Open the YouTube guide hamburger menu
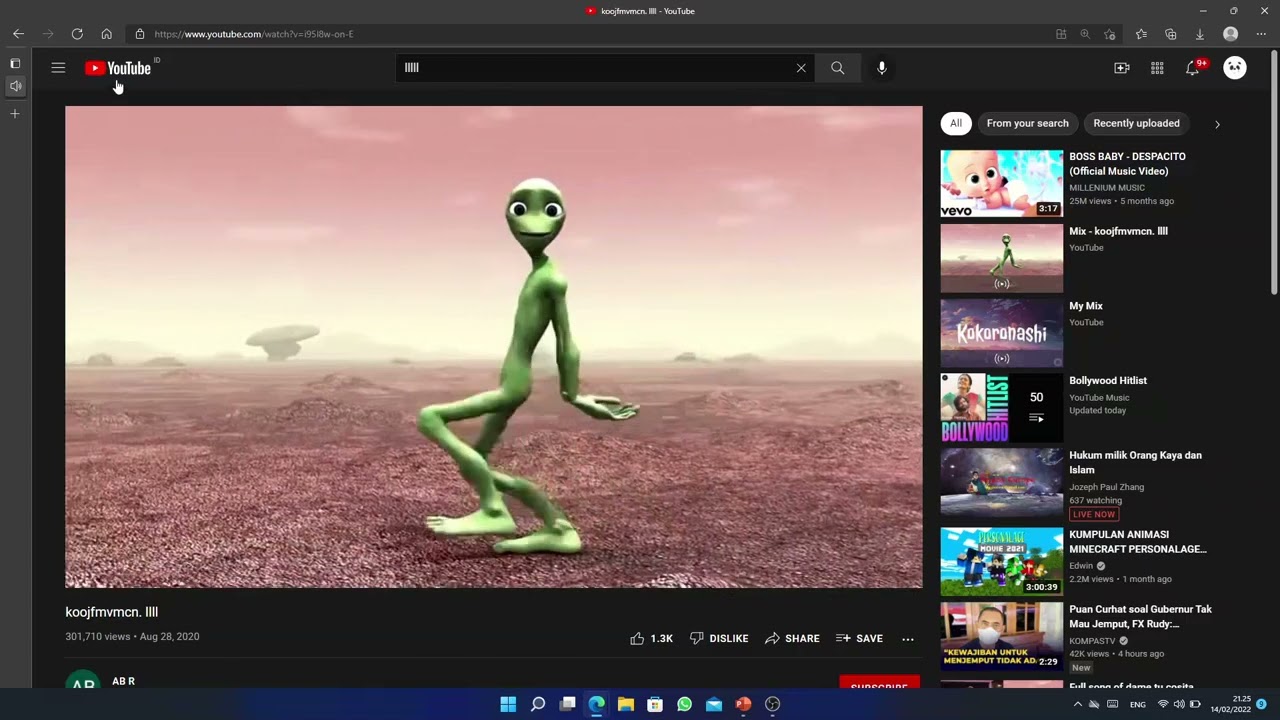This screenshot has width=1280, height=720. click(58, 68)
